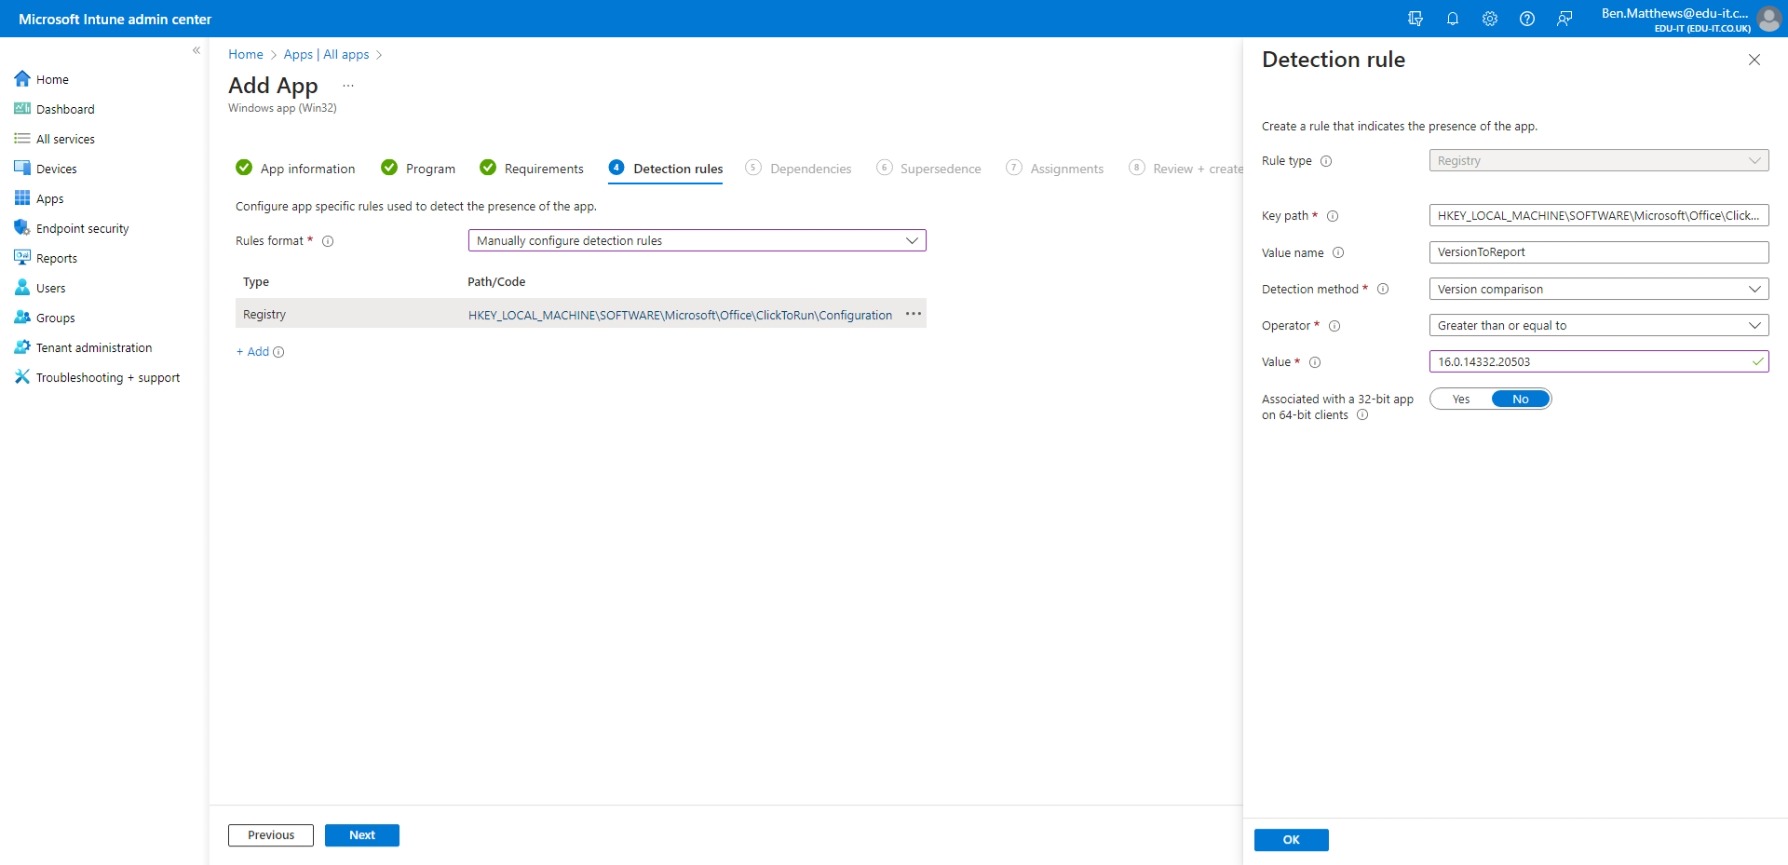Open the Rules format dropdown
The width and height of the screenshot is (1788, 865).
pos(697,241)
